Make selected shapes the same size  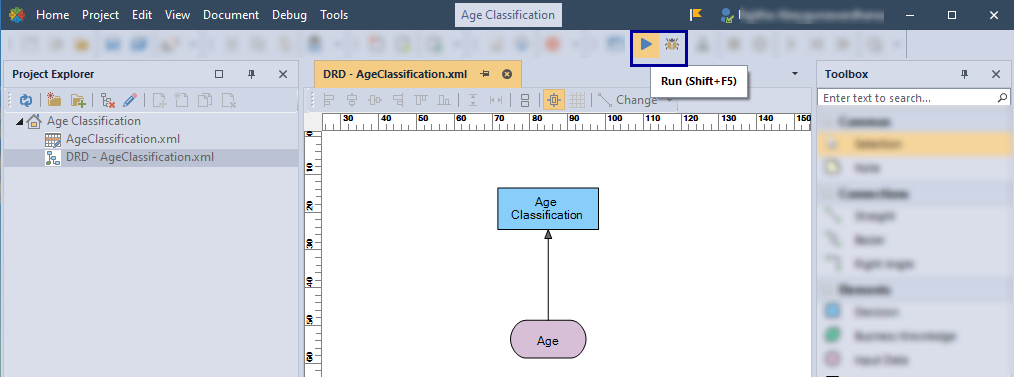525,100
